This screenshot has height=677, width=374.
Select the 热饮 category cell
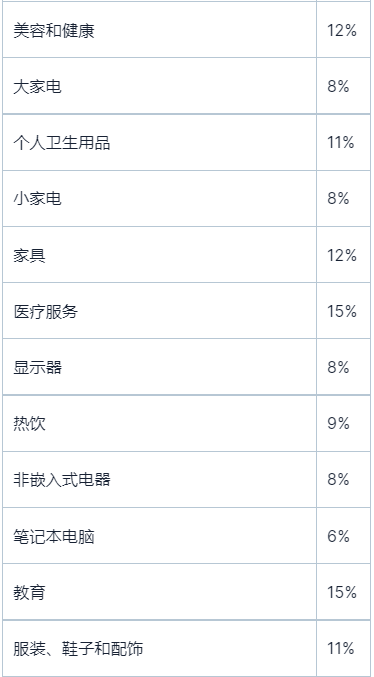(159, 423)
